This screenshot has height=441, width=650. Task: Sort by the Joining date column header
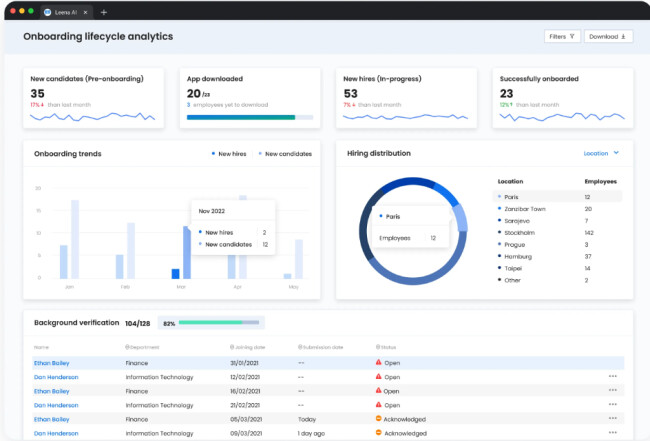pyautogui.click(x=248, y=347)
